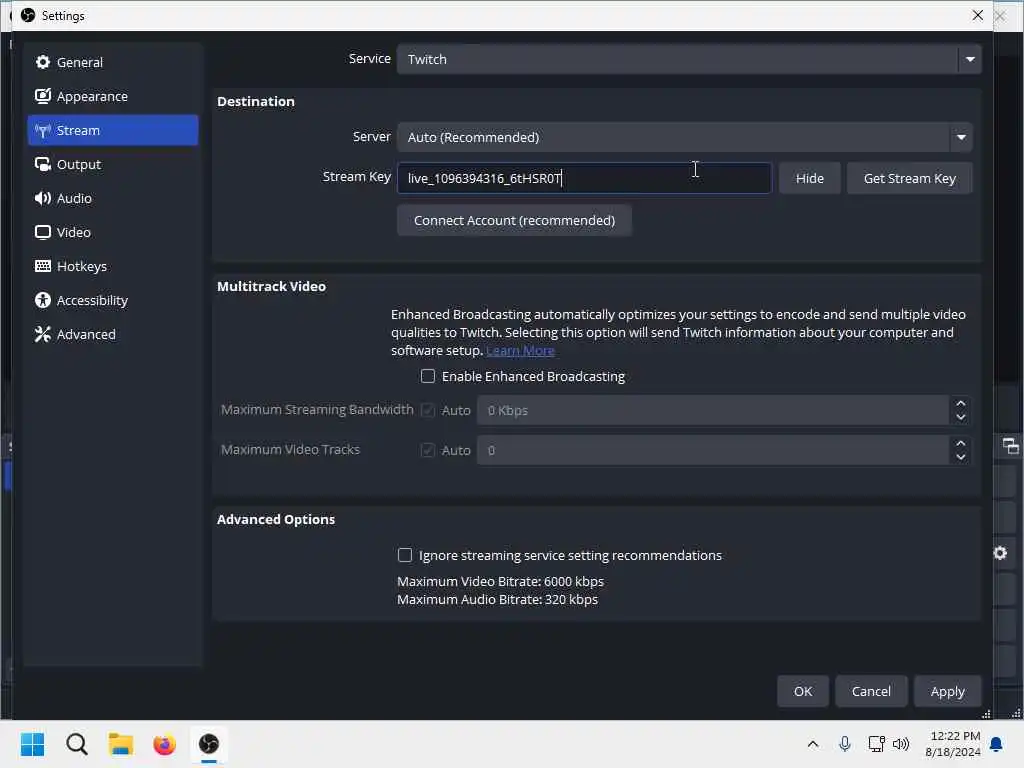Click the Service dropdown arrow
The image size is (1024, 768).
click(970, 59)
